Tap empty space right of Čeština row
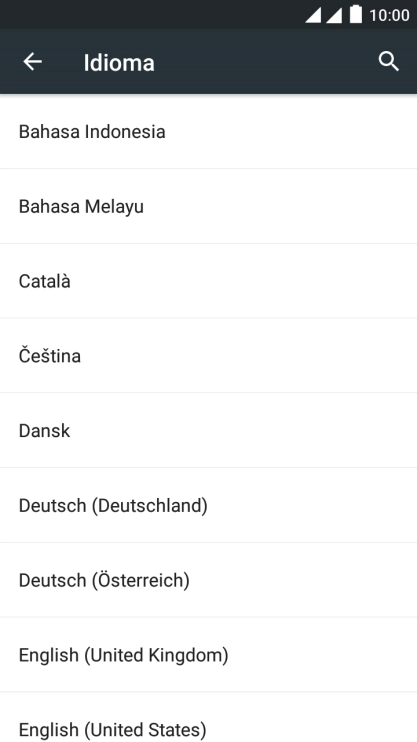This screenshot has height=742, width=417. click(x=248, y=356)
